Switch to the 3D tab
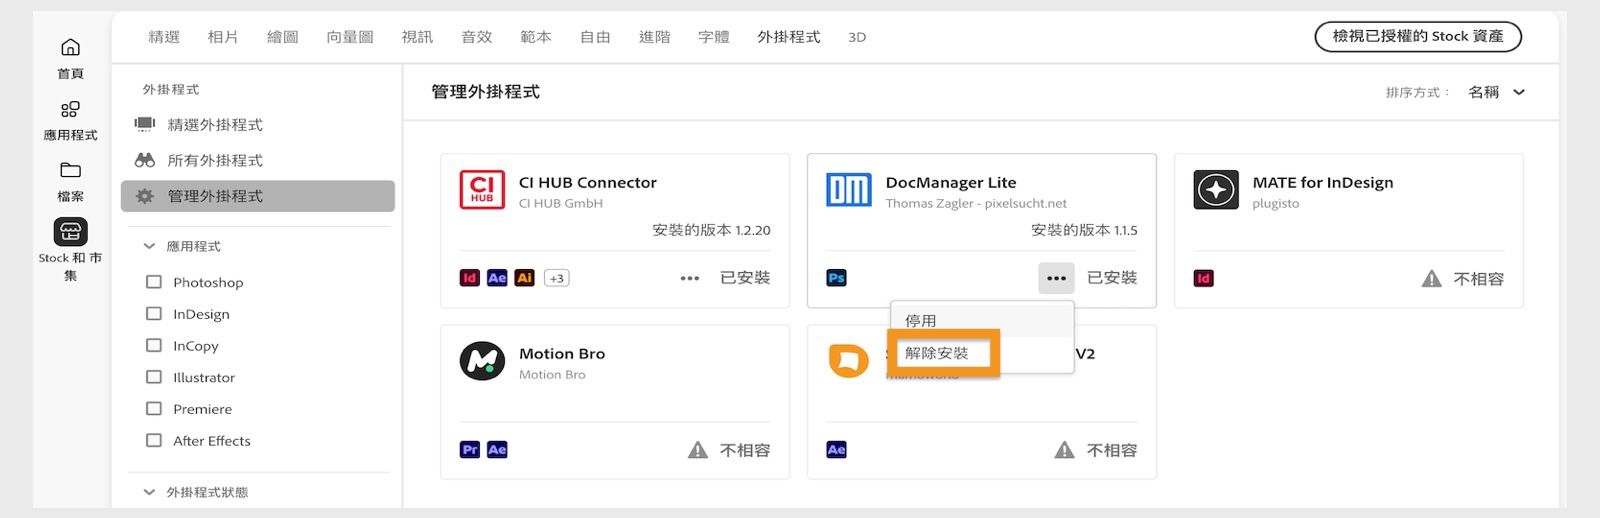Screen dimensions: 1600x518 click(857, 37)
